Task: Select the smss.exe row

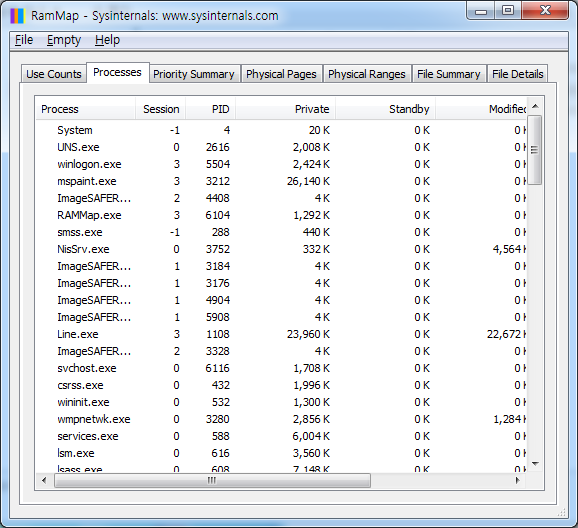Action: (x=281, y=232)
